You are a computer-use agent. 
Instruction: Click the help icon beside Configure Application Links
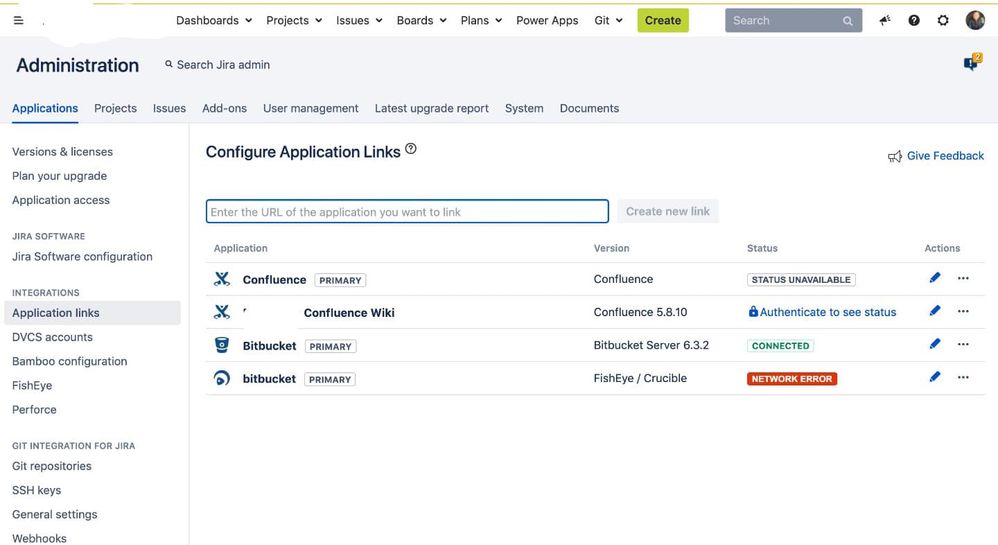[411, 149]
